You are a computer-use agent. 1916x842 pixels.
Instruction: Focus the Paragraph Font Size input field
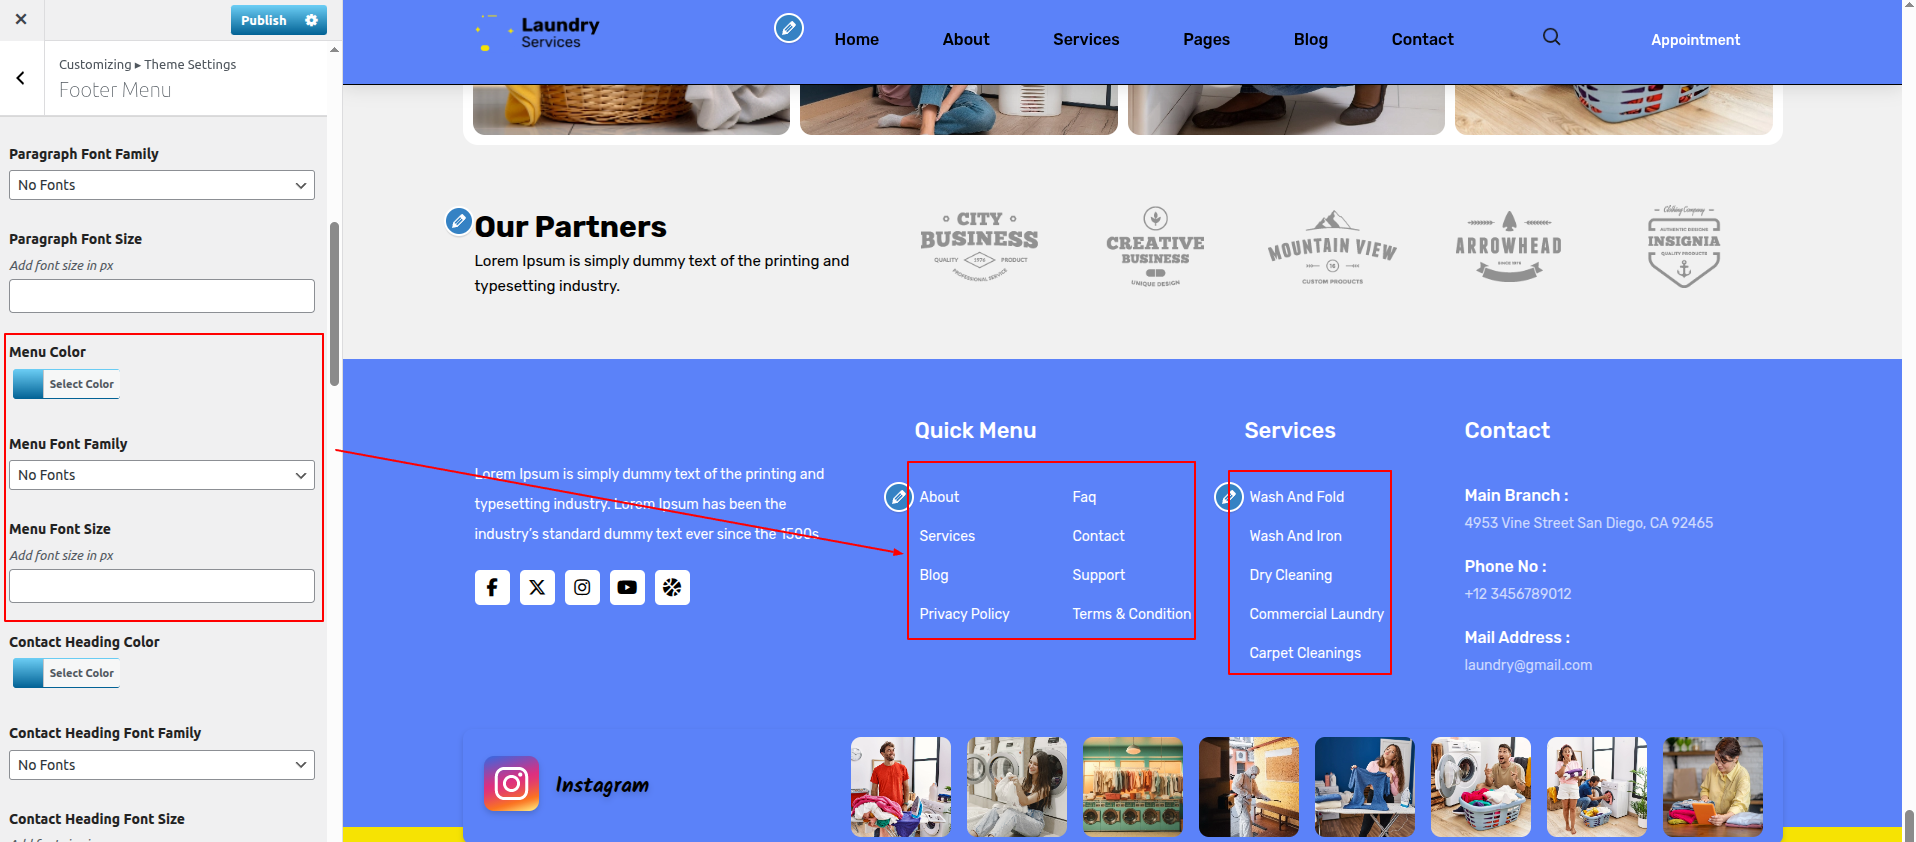pyautogui.click(x=162, y=296)
